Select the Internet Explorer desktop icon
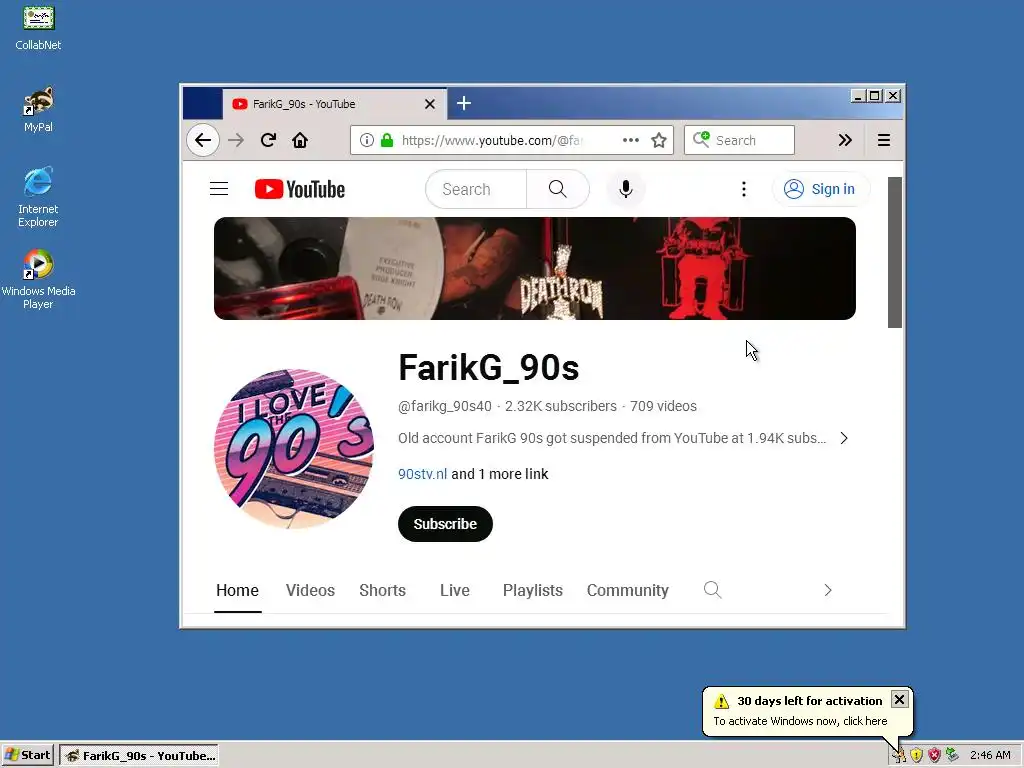This screenshot has width=1024, height=768. tap(38, 197)
